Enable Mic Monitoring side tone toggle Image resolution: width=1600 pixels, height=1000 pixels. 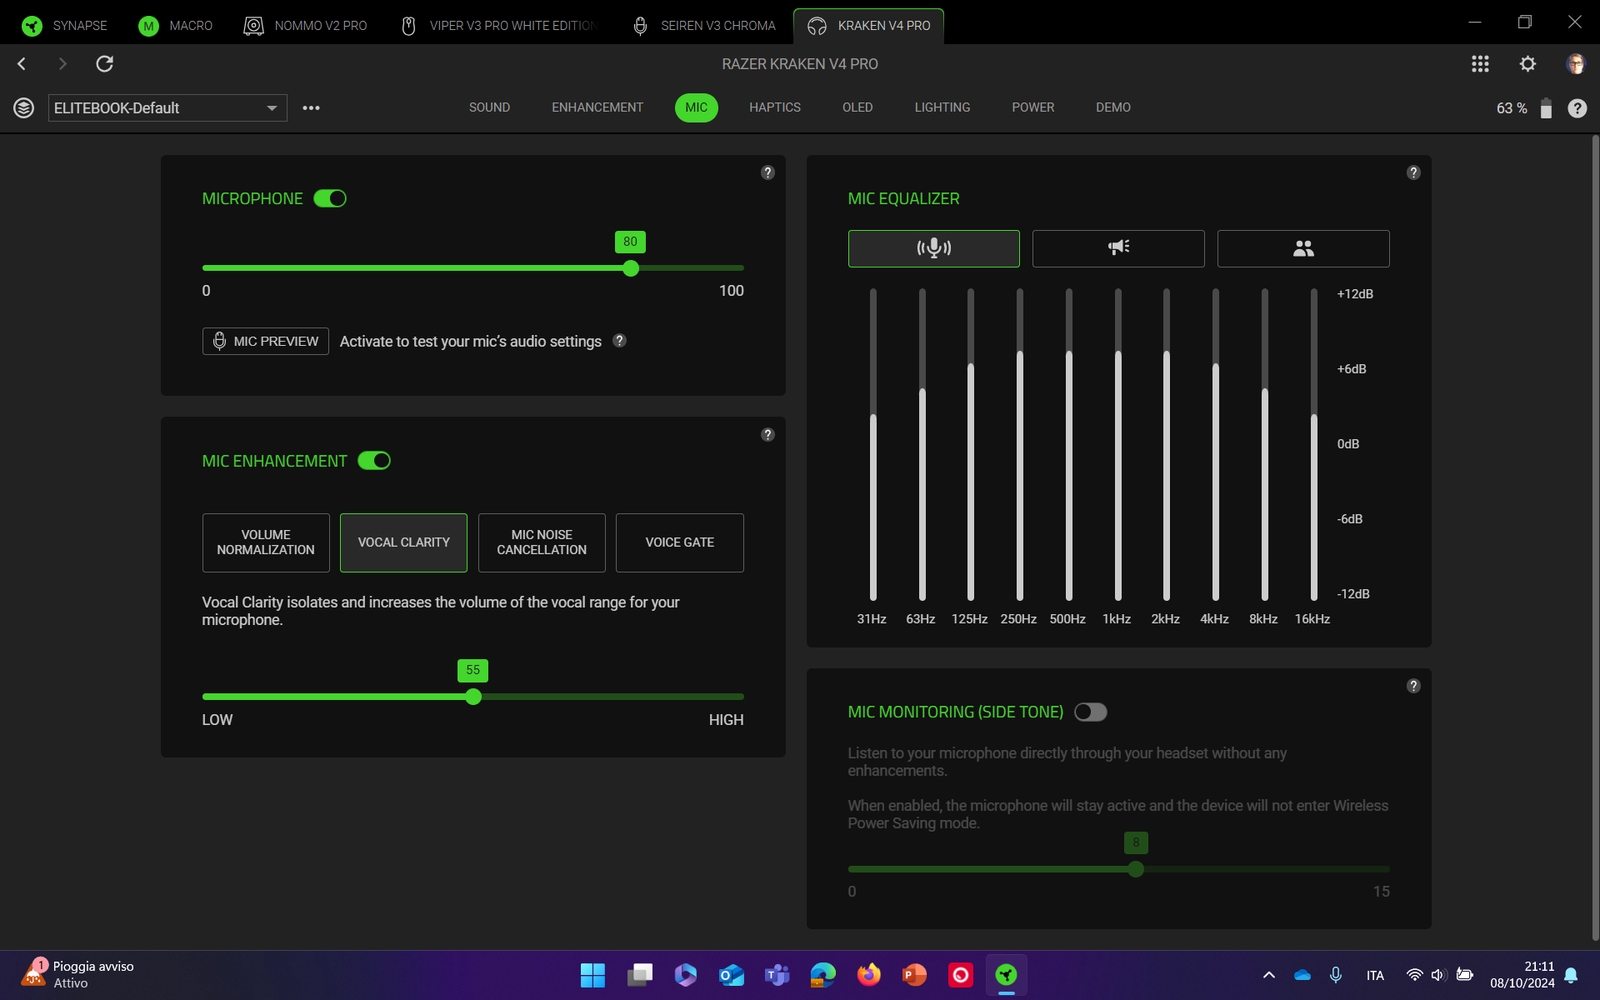click(1090, 712)
